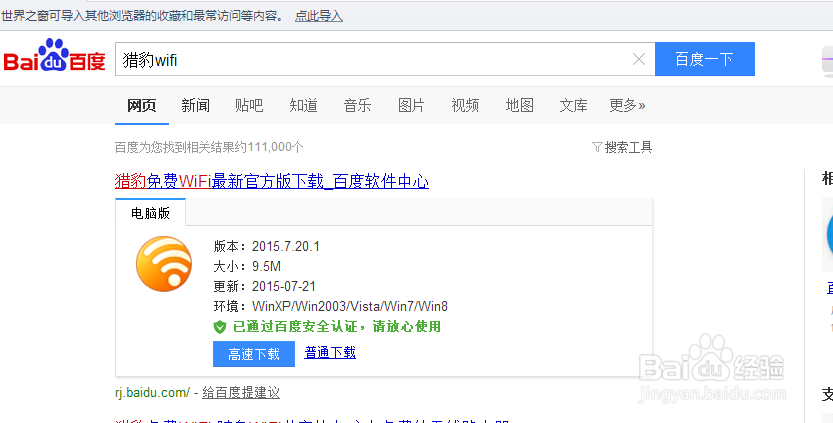833x423 pixels.
Task: Click the WinXP/Win2003/Vista/Win7/Win8 environment text
Action: pos(350,307)
